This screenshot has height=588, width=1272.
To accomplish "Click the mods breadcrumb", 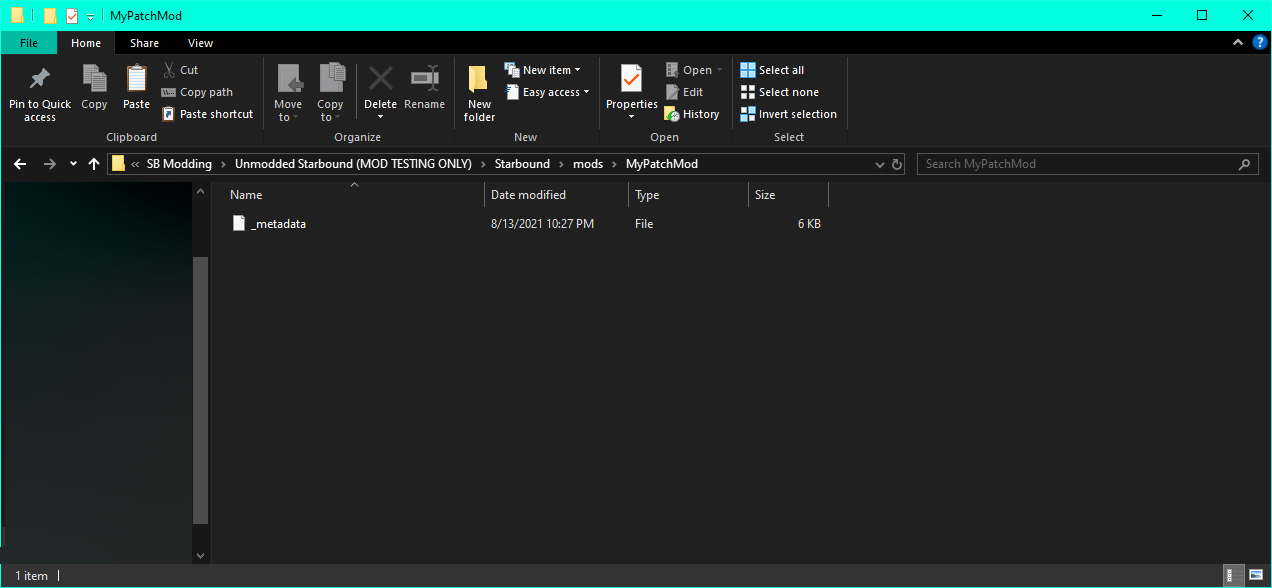I will (588, 164).
